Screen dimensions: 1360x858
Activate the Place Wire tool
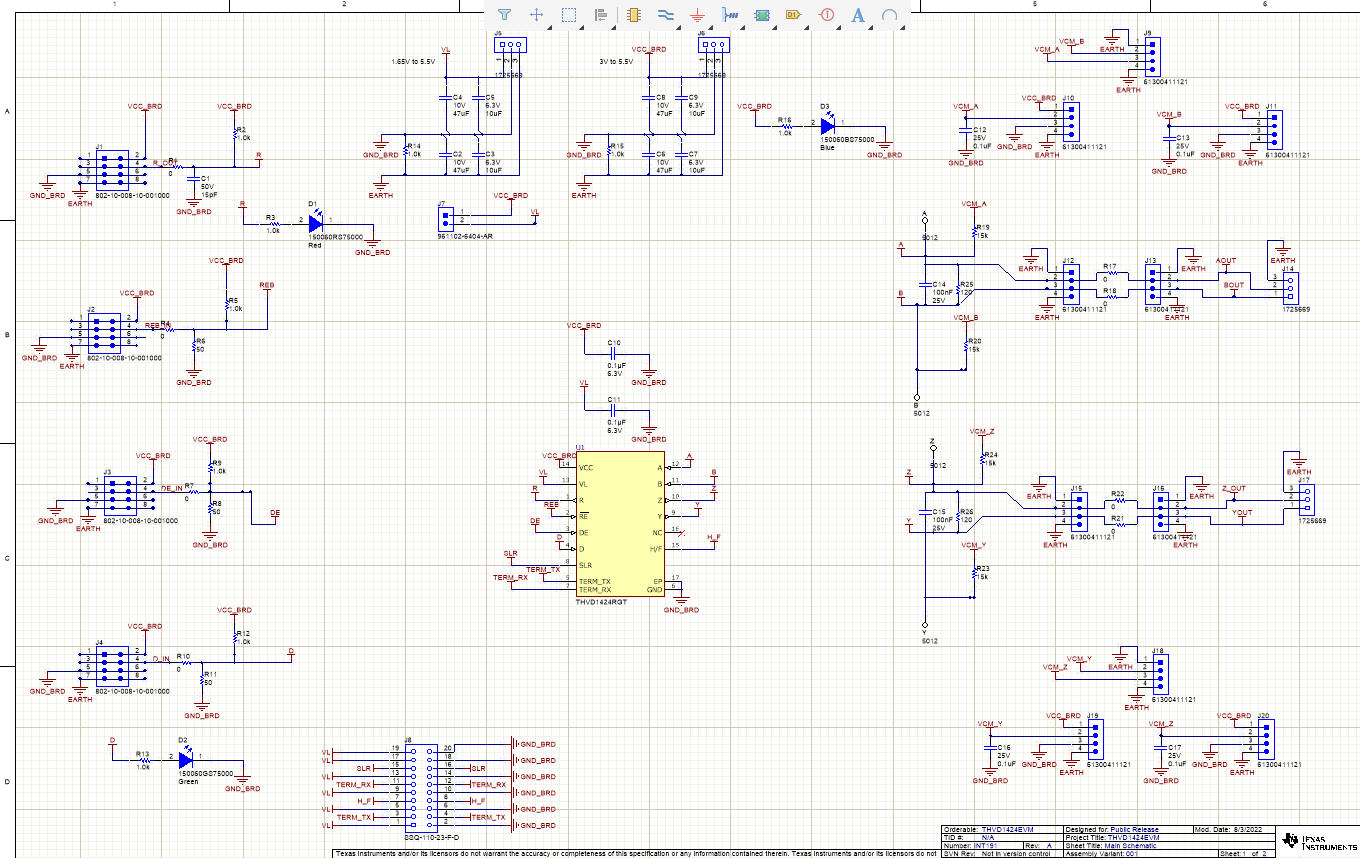(665, 15)
